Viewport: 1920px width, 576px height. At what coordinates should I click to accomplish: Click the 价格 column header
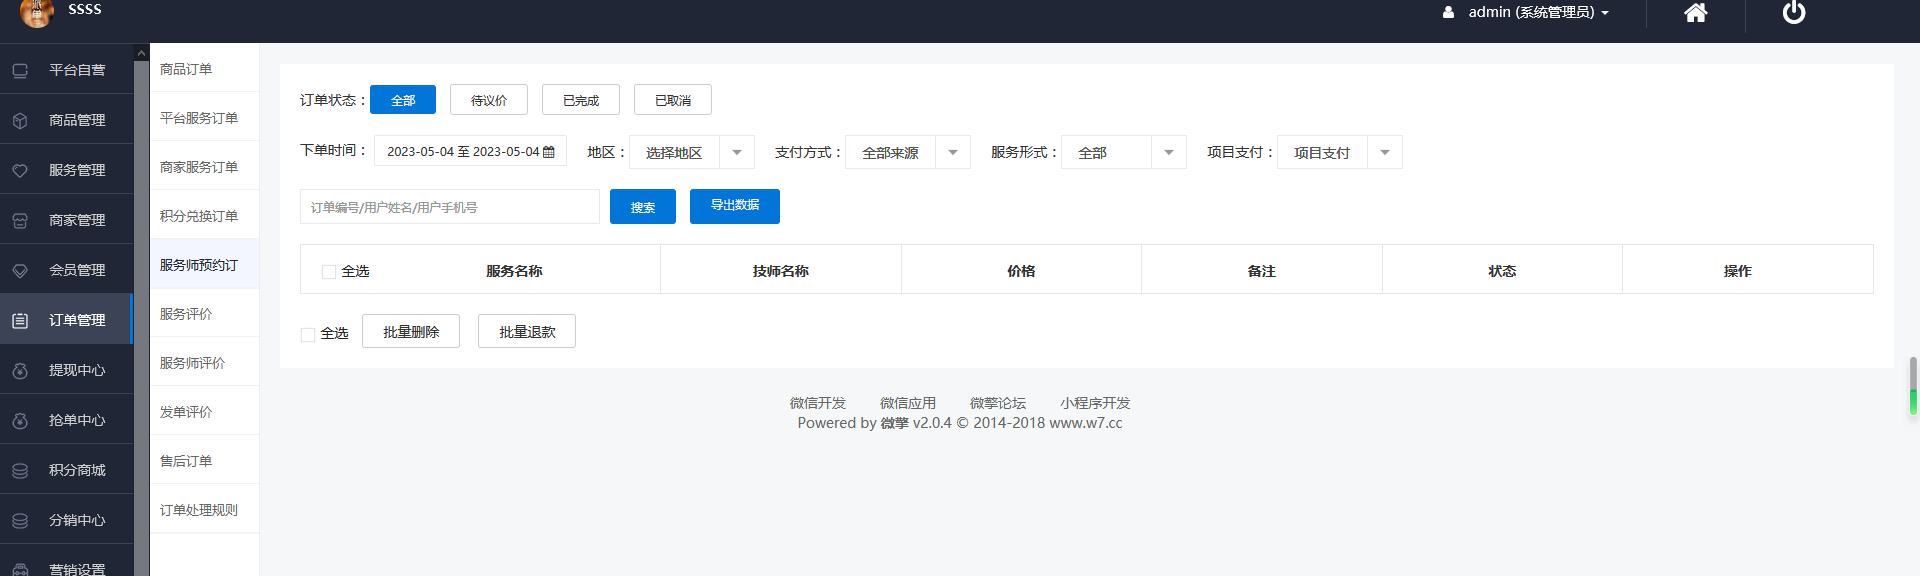point(1021,271)
